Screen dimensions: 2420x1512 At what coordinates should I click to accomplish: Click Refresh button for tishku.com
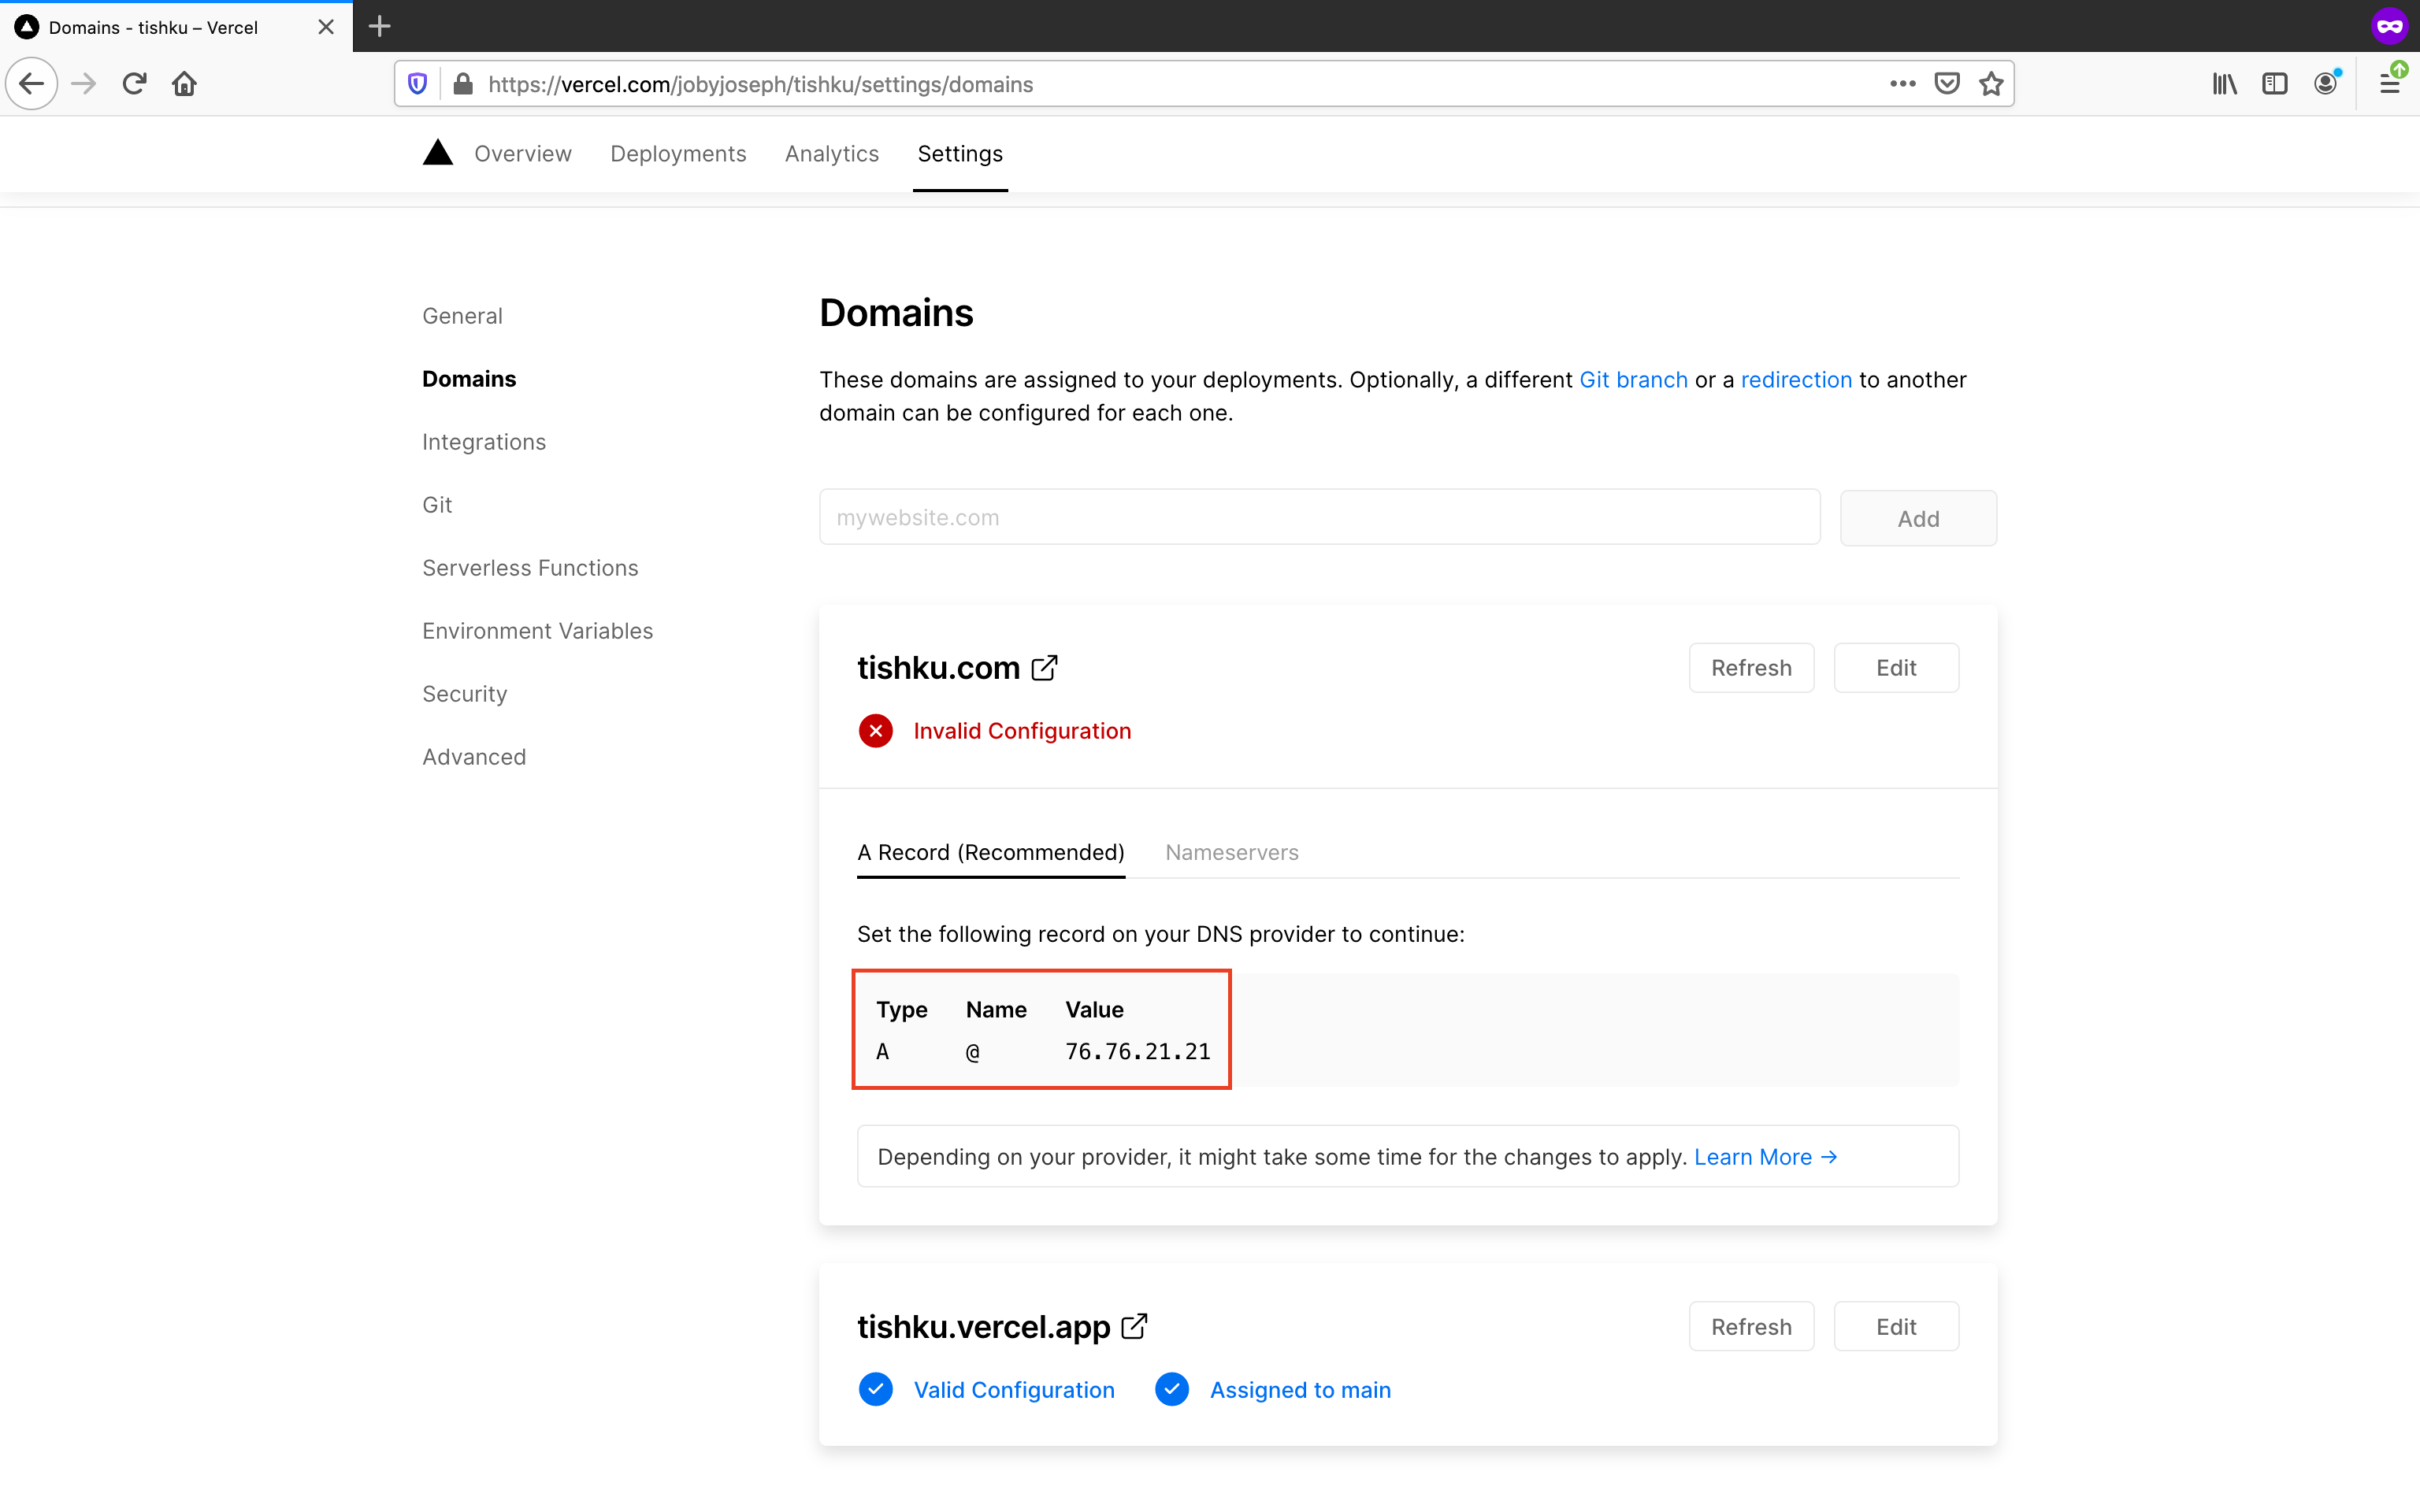tap(1750, 668)
